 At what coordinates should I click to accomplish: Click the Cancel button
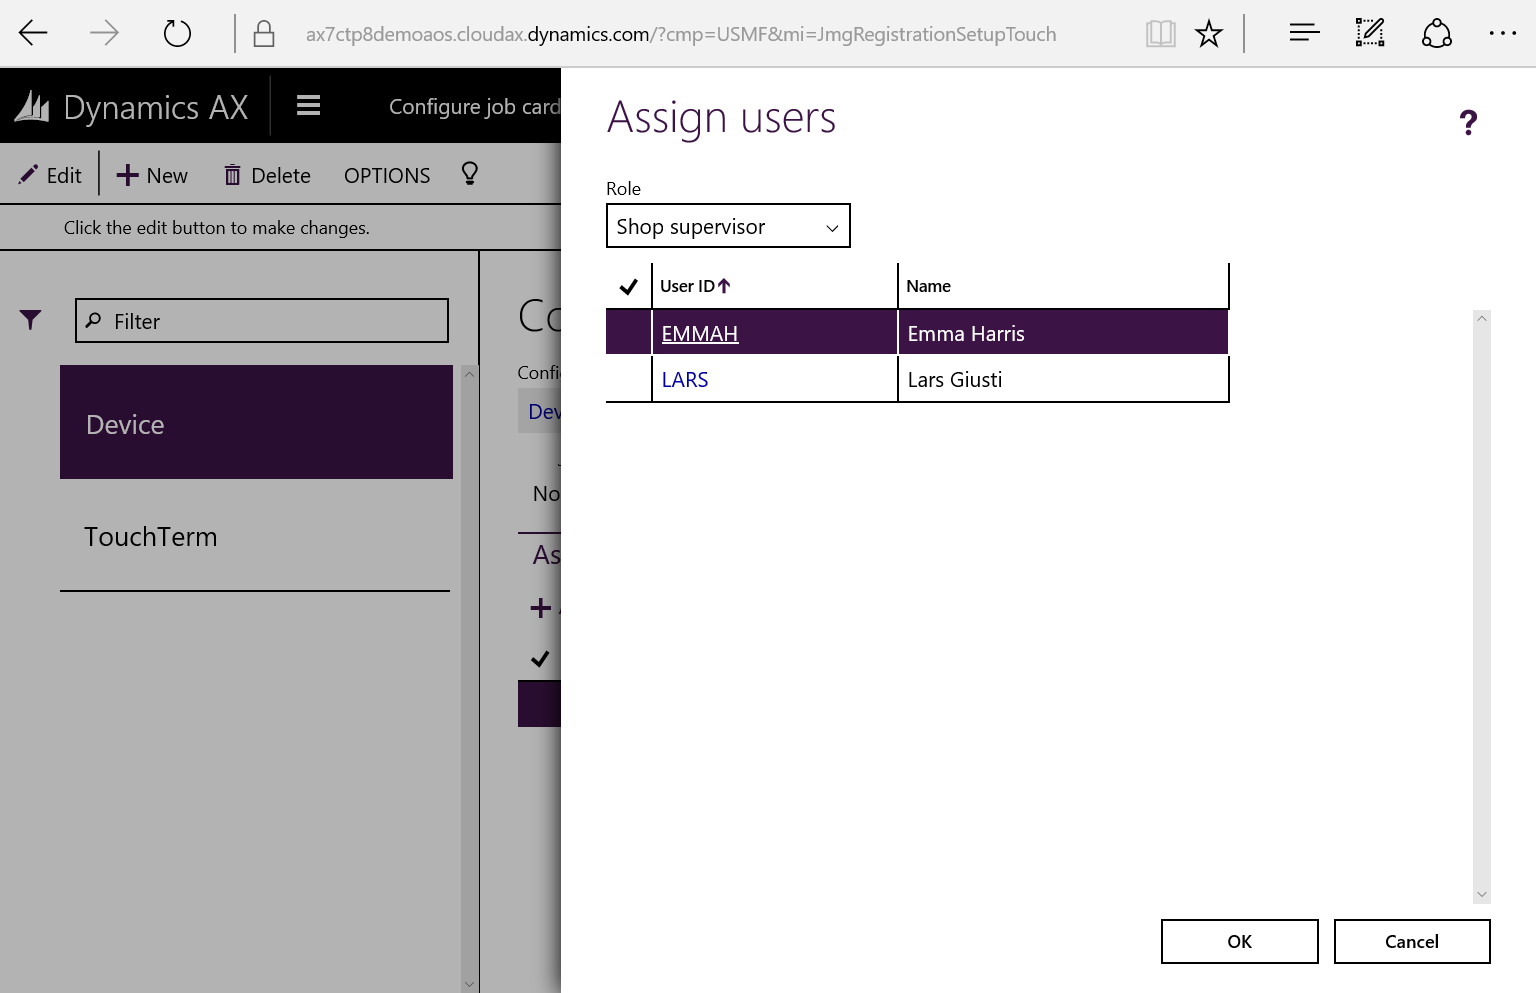point(1412,941)
